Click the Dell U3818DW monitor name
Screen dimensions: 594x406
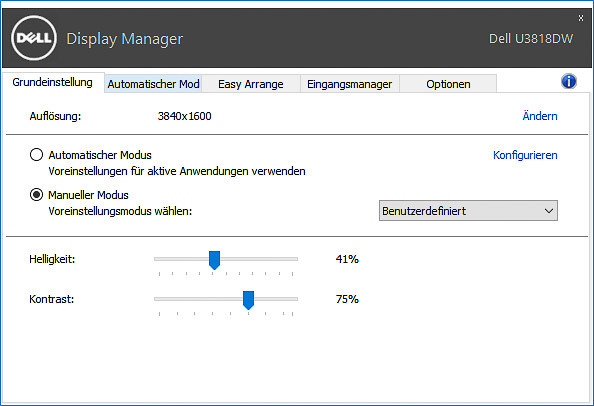click(x=531, y=39)
